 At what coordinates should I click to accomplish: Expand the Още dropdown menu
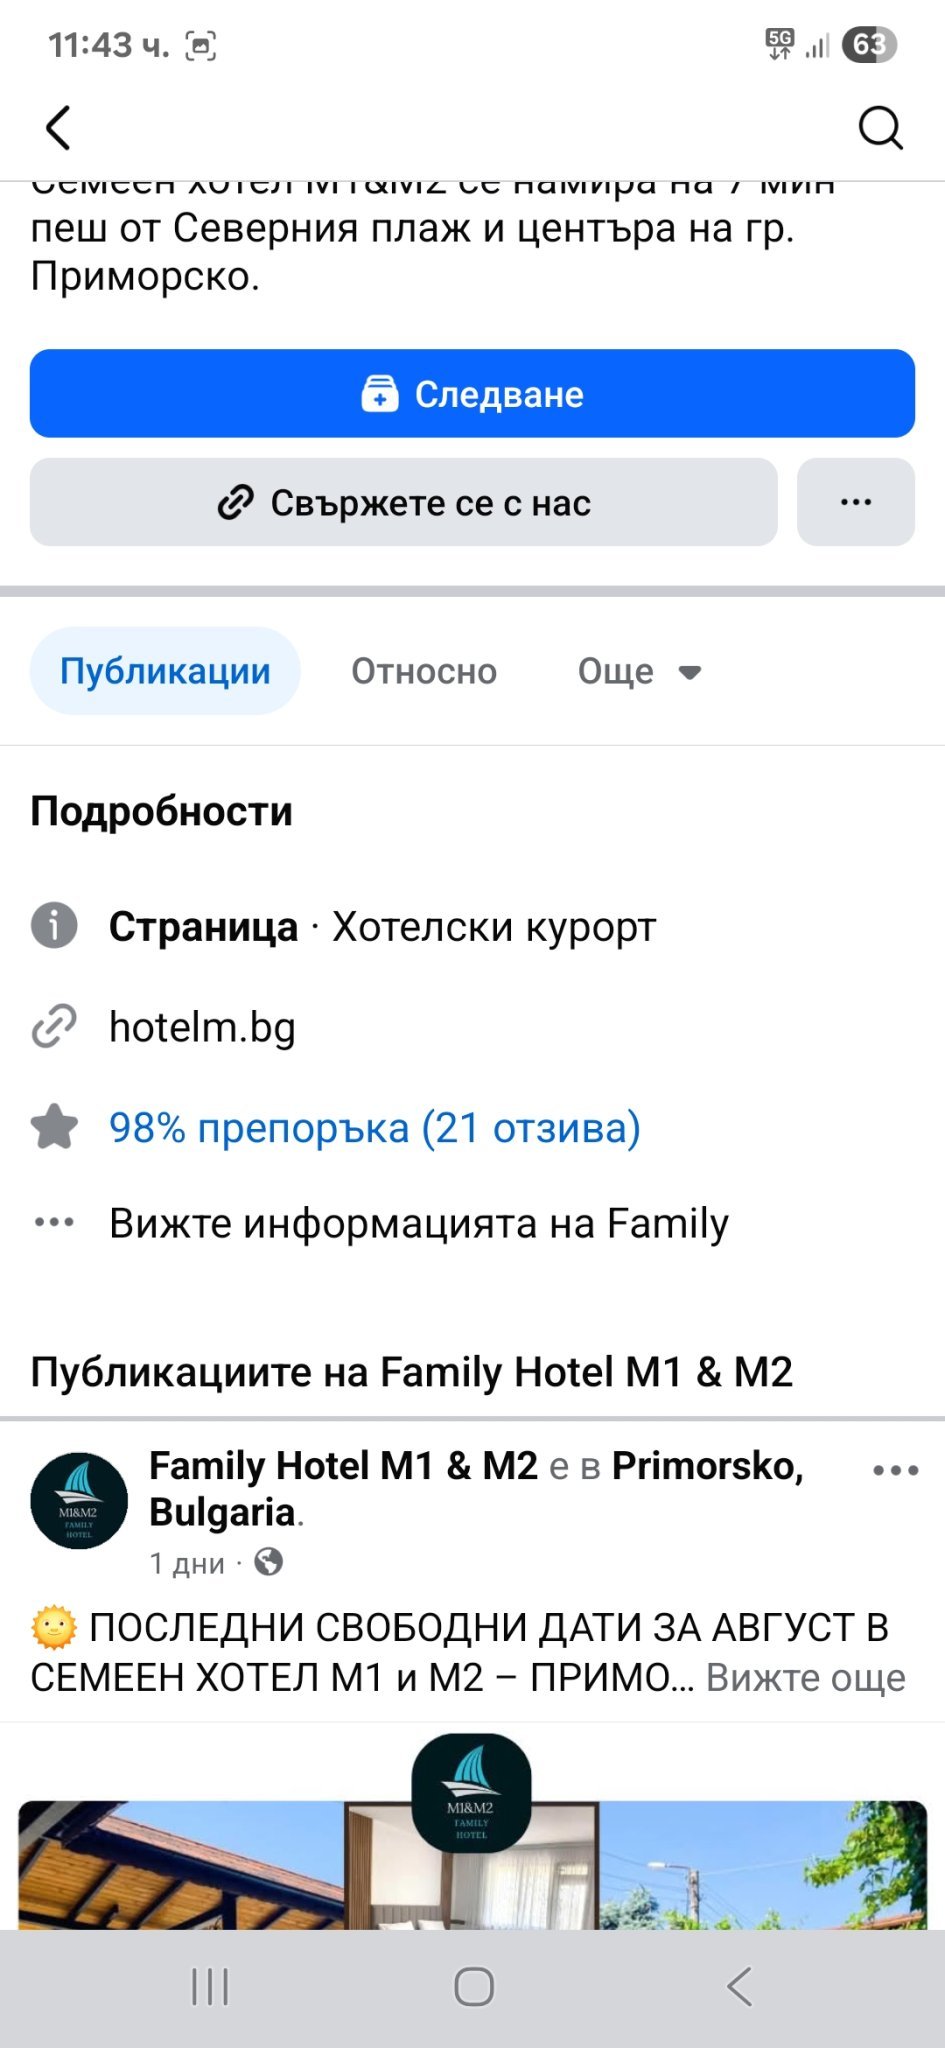639,671
